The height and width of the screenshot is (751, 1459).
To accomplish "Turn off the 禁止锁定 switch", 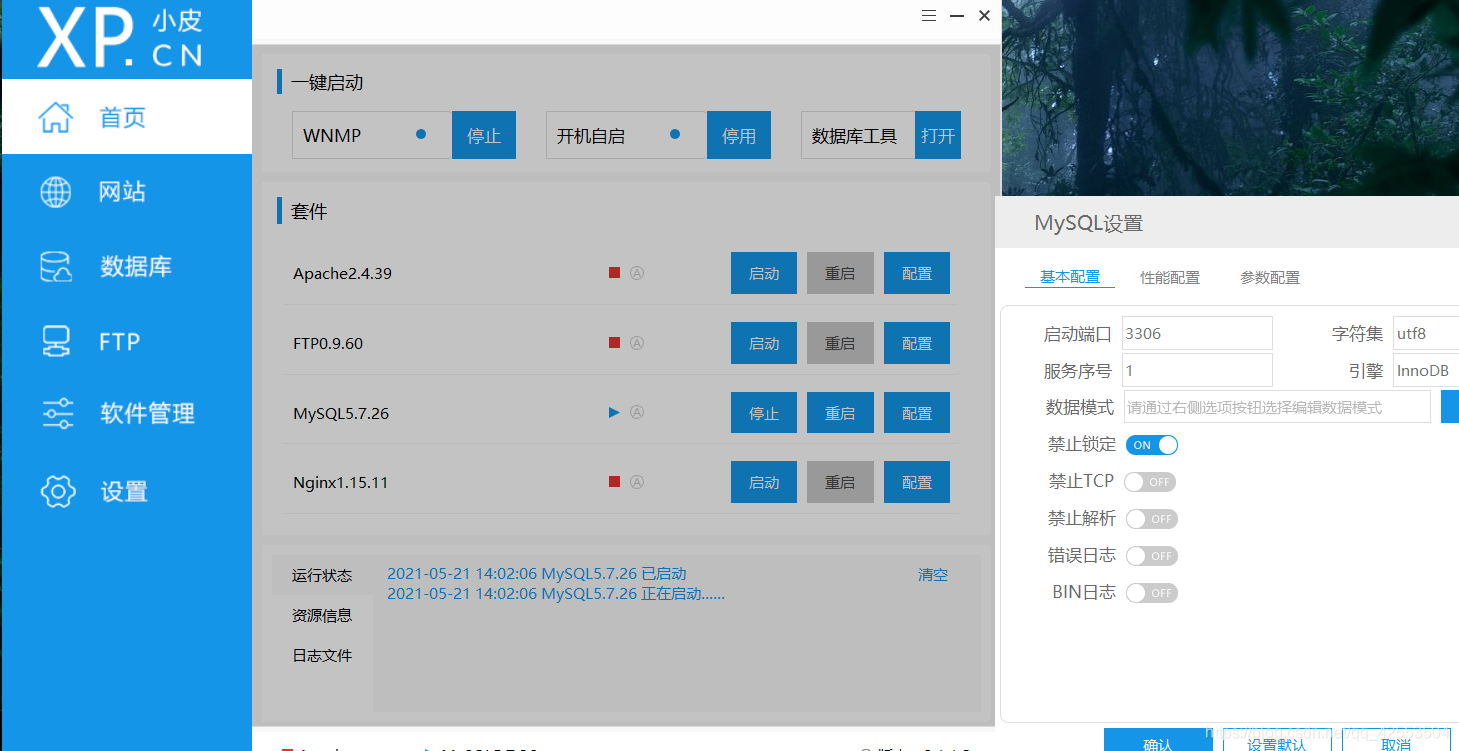I will pos(1152,445).
